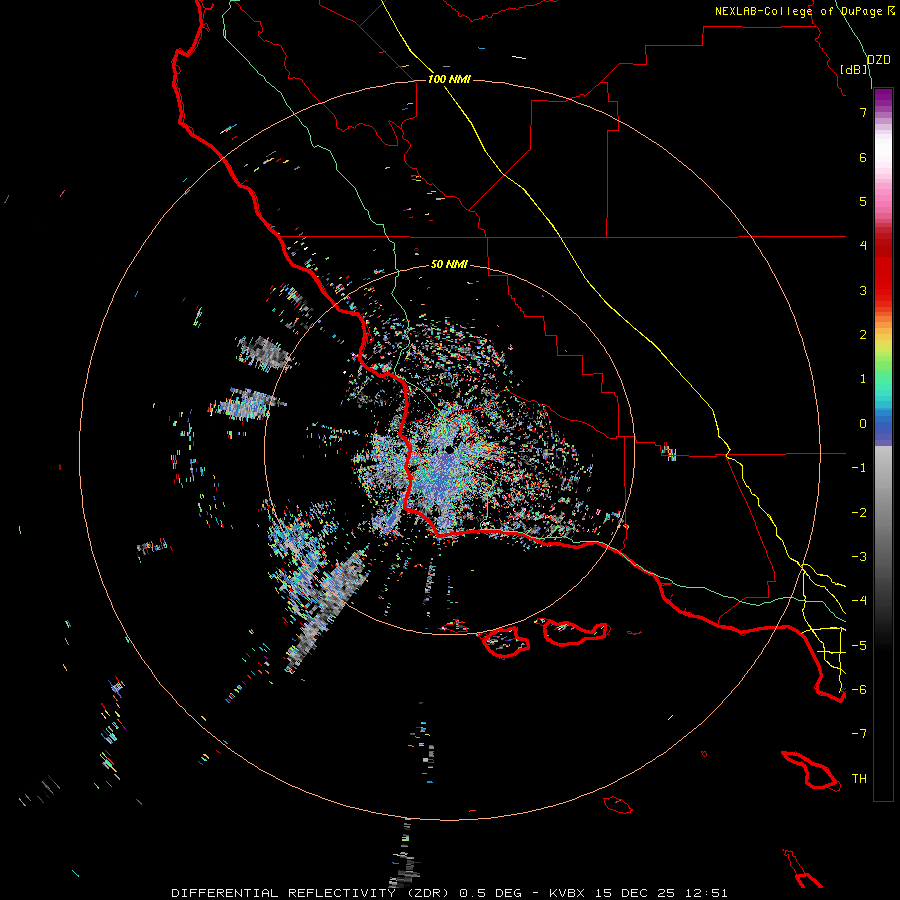Click the "3" value on the color scale
Image resolution: width=900 pixels, height=900 pixels.
[863, 290]
